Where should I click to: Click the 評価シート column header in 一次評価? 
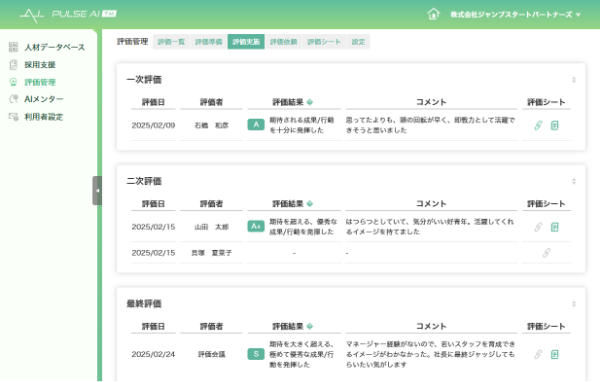546,102
